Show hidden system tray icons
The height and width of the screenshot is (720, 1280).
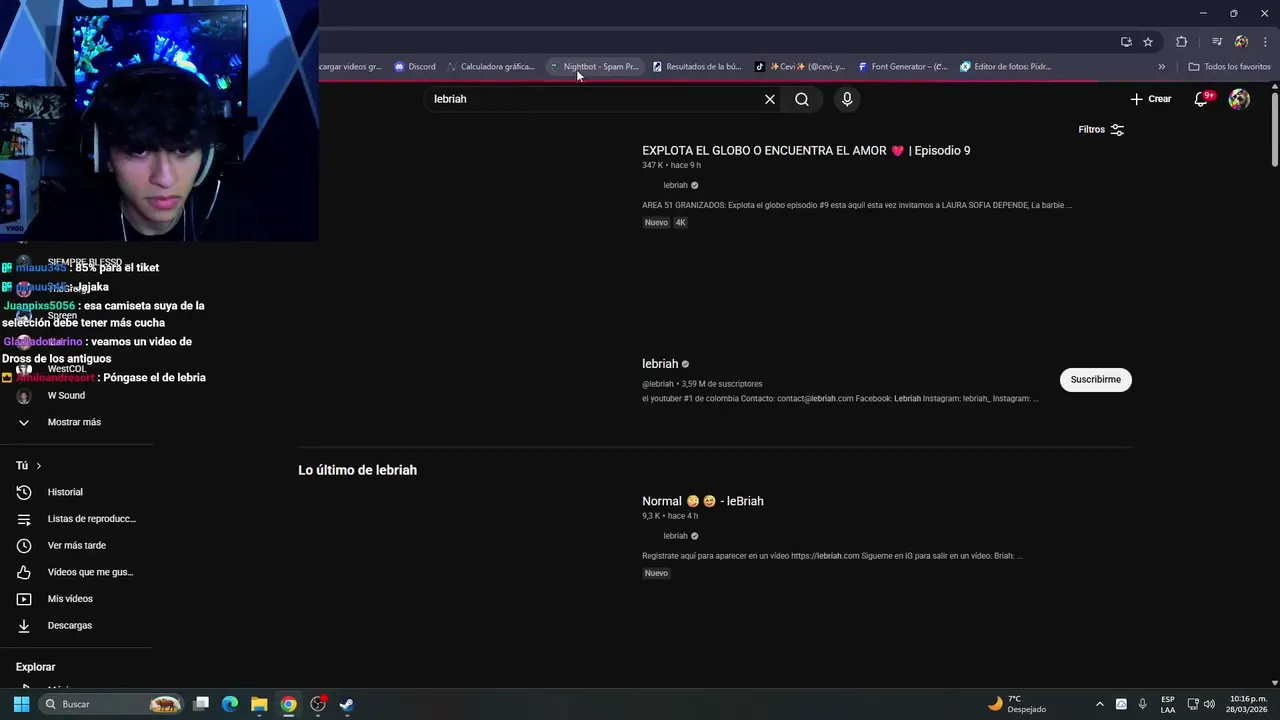click(x=1100, y=704)
